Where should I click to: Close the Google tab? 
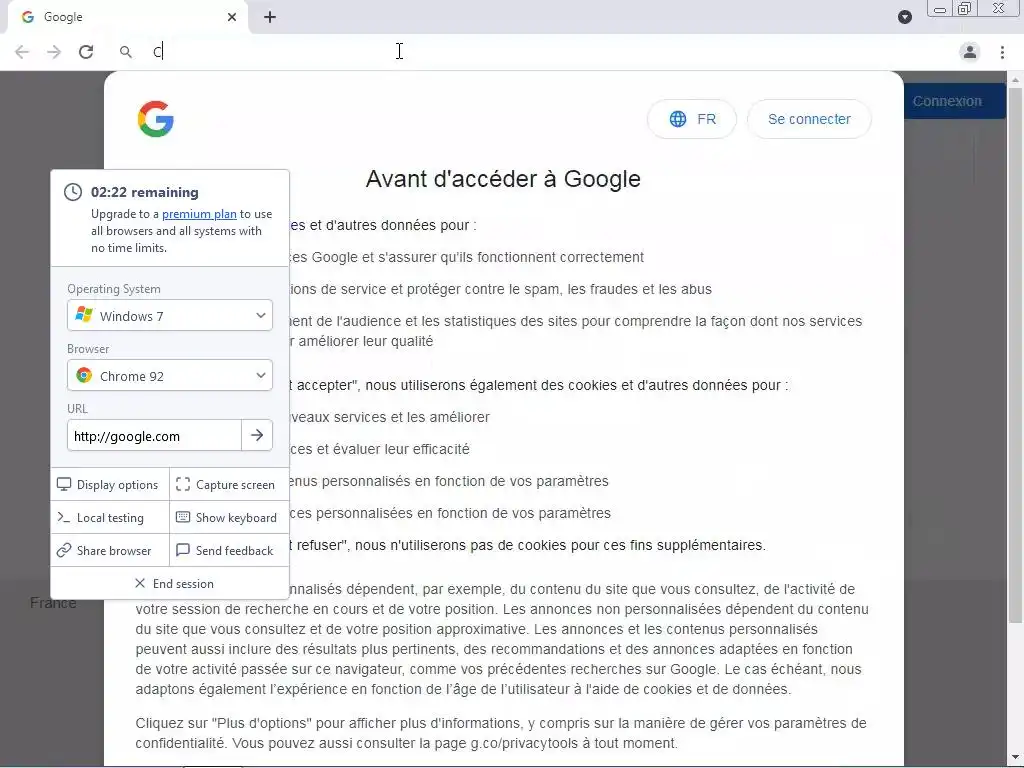pyautogui.click(x=232, y=17)
